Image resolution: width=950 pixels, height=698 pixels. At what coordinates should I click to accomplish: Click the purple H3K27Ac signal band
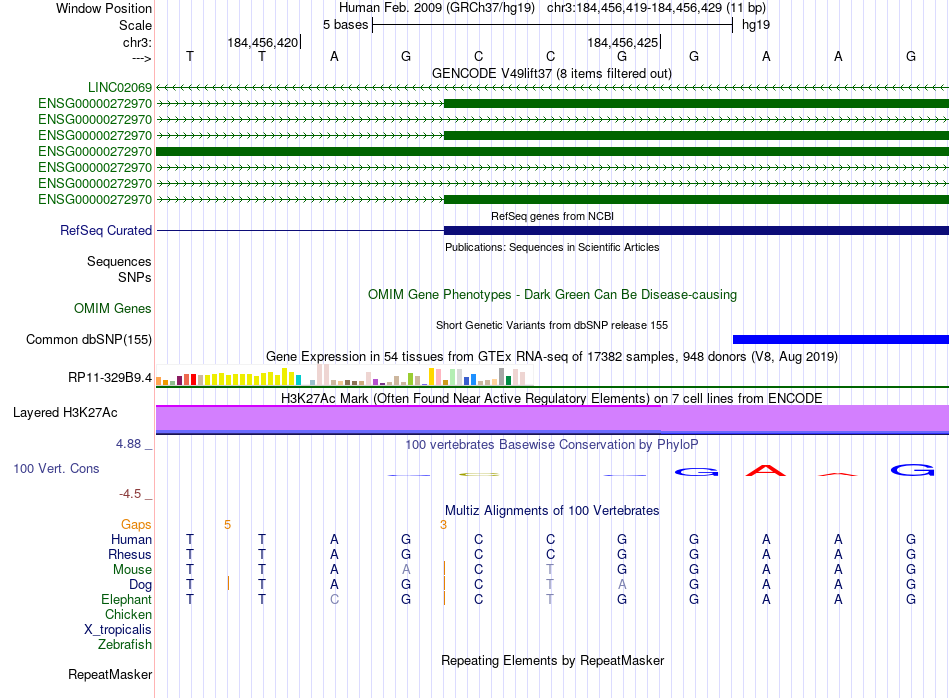pos(552,419)
